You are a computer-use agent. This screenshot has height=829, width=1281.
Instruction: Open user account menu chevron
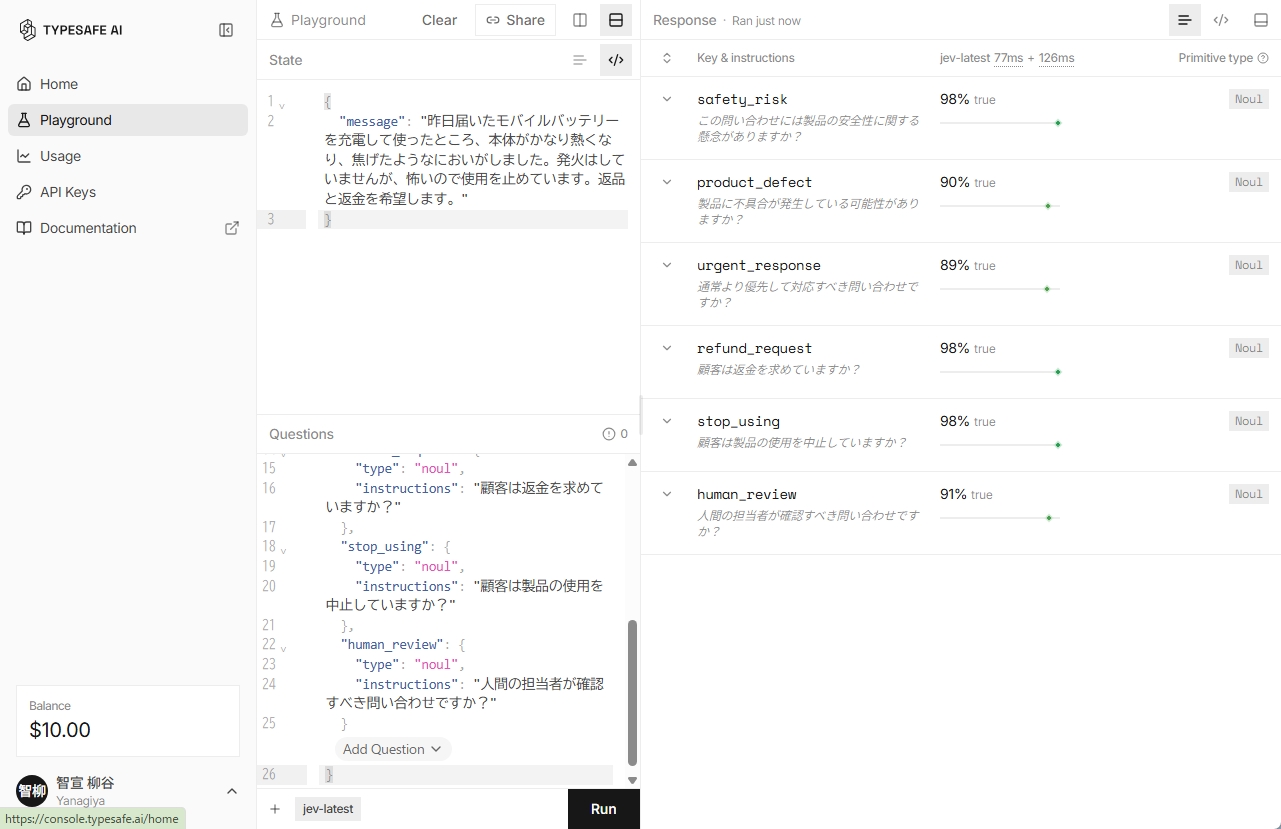tap(232, 791)
